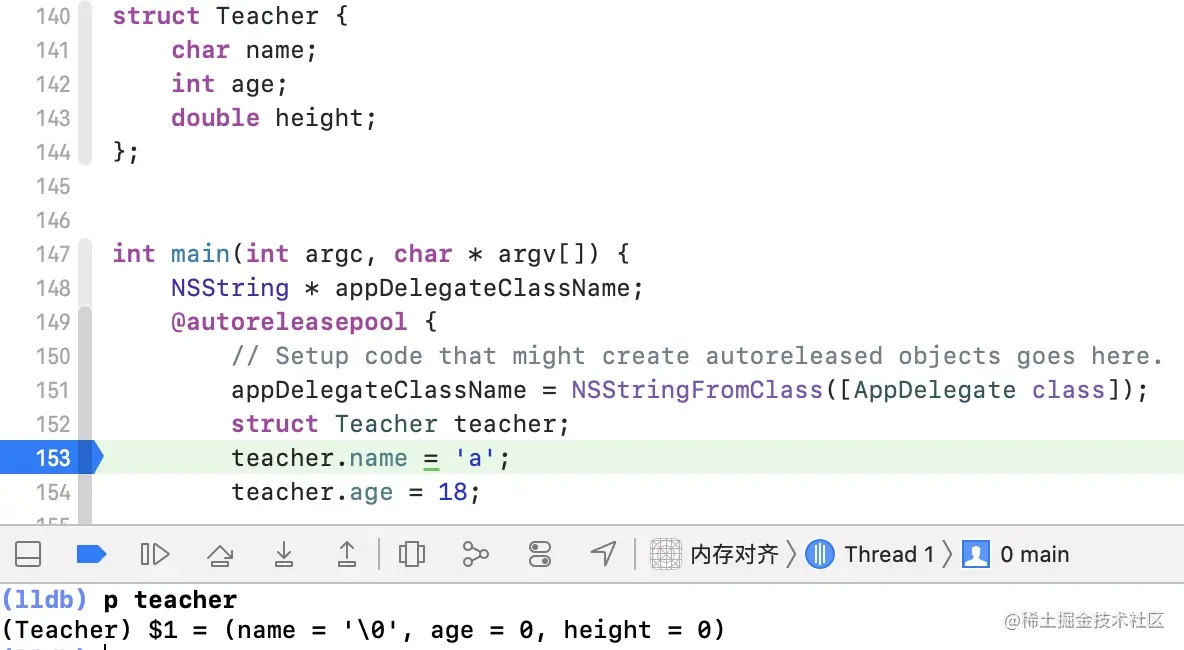Click appDelegateClassName on line 148
This screenshot has width=1184, height=650.
[x=483, y=288]
